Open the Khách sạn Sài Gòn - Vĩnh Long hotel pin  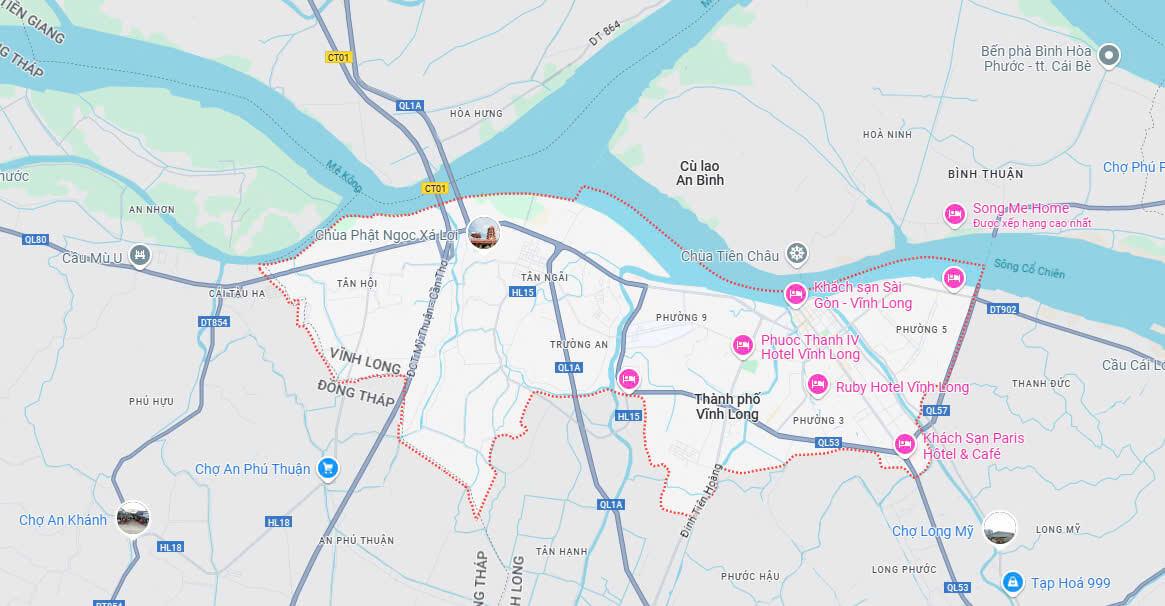coord(796,295)
